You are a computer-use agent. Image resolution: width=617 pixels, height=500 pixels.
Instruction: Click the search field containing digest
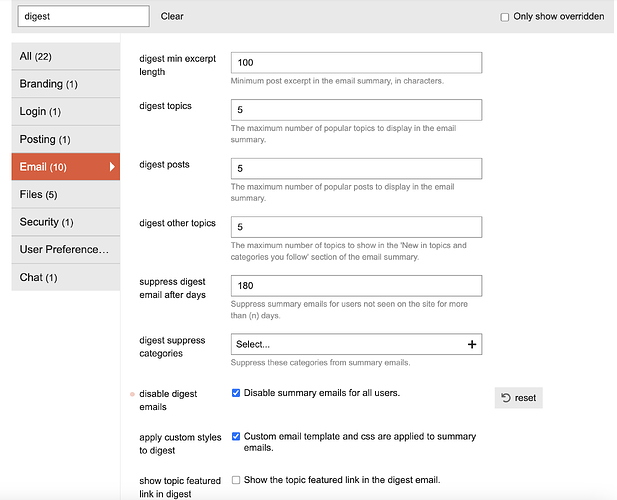click(x=83, y=16)
